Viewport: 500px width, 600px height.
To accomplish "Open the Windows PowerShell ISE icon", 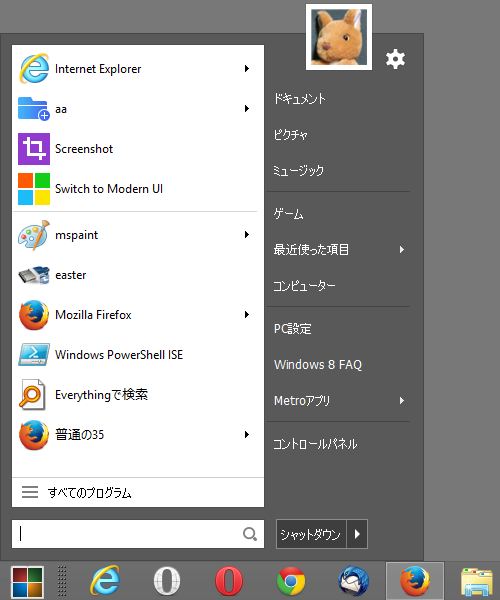I will tap(34, 355).
